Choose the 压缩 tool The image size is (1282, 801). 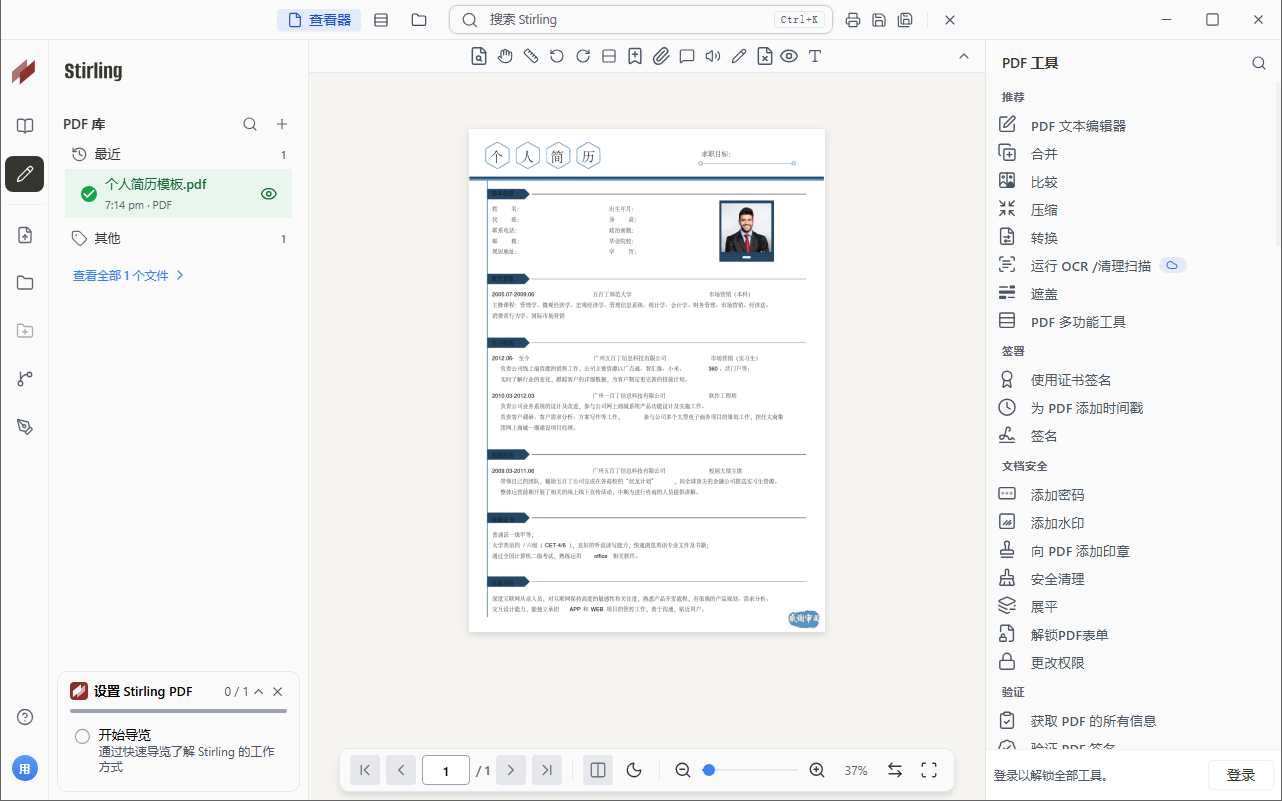coord(1044,210)
